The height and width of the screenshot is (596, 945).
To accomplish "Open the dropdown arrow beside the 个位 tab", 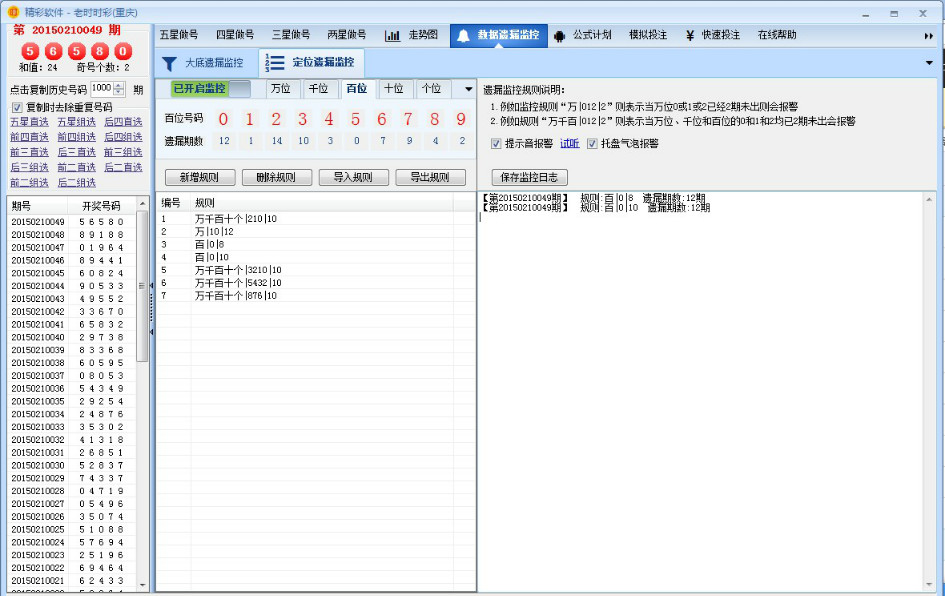I will pyautogui.click(x=466, y=89).
